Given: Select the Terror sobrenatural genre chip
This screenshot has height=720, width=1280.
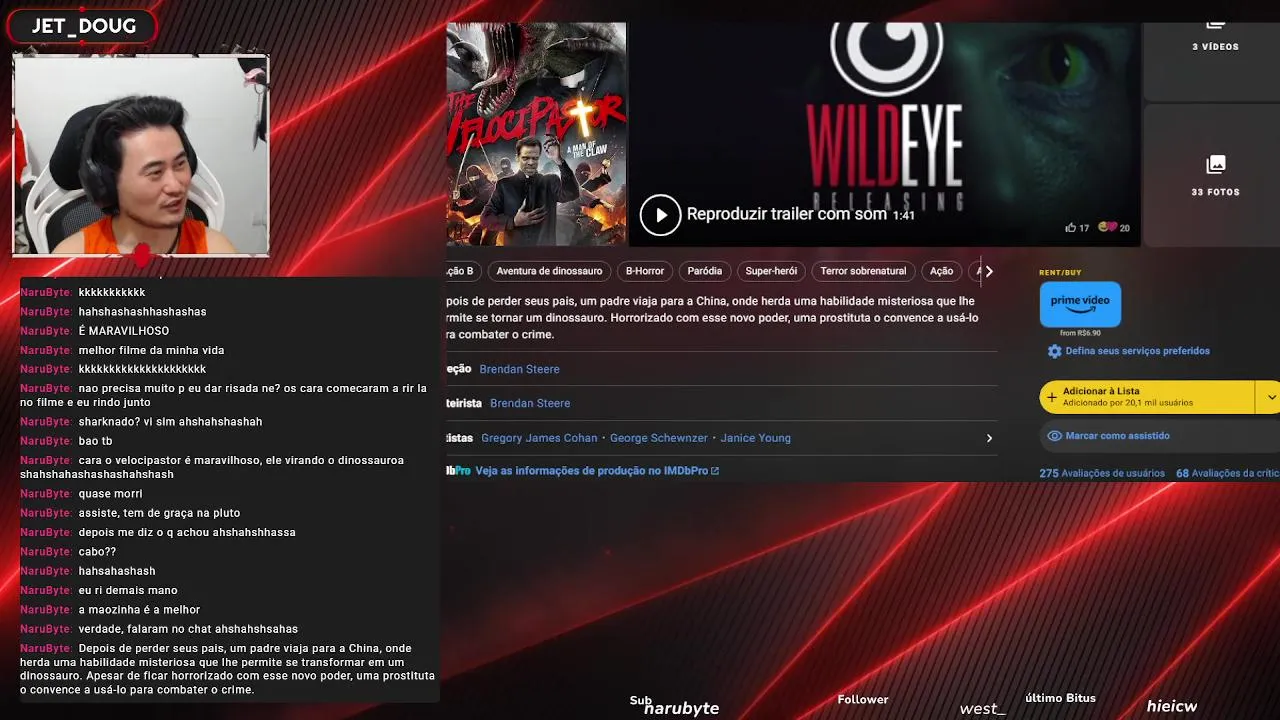Looking at the screenshot, I should pos(863,271).
